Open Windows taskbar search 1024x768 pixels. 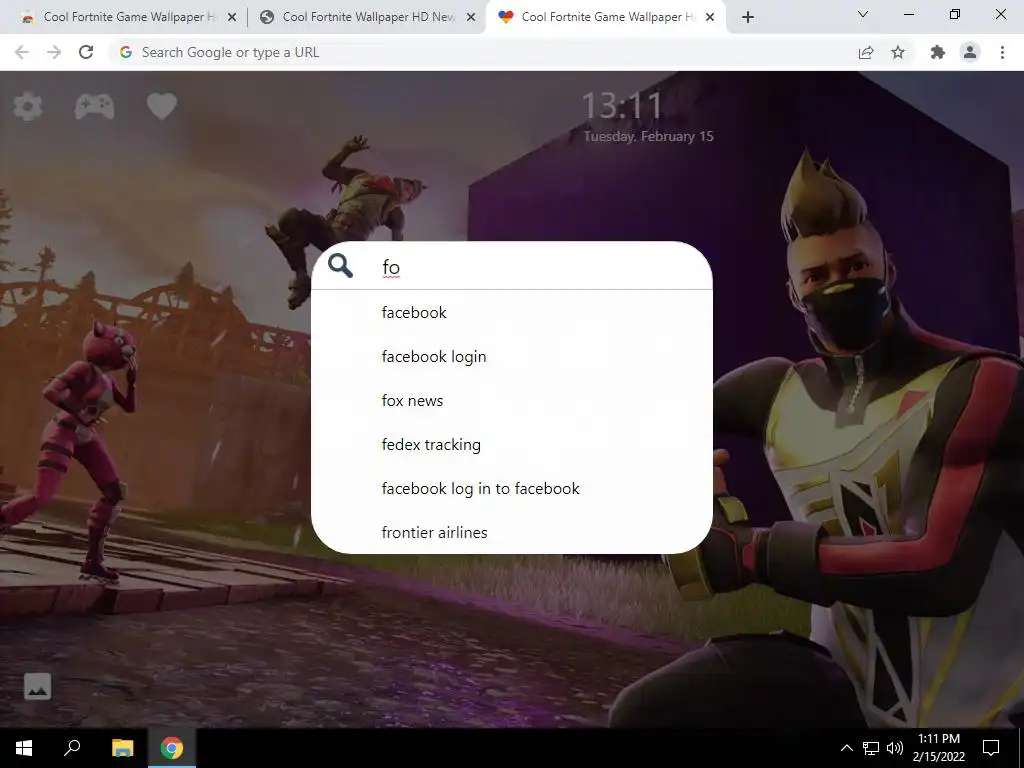[x=72, y=748]
